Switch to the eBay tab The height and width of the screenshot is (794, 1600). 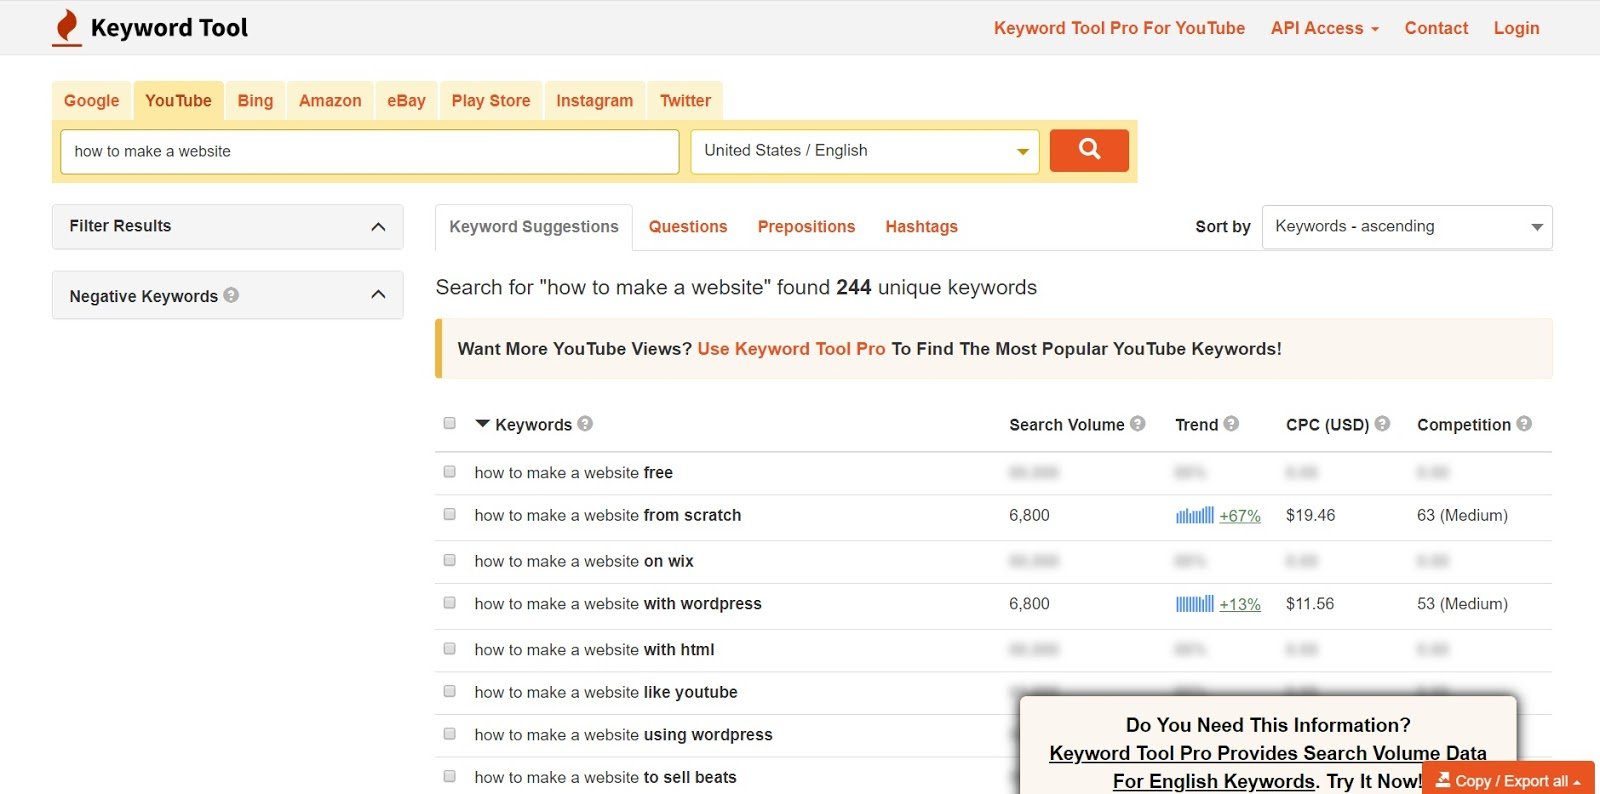[406, 100]
